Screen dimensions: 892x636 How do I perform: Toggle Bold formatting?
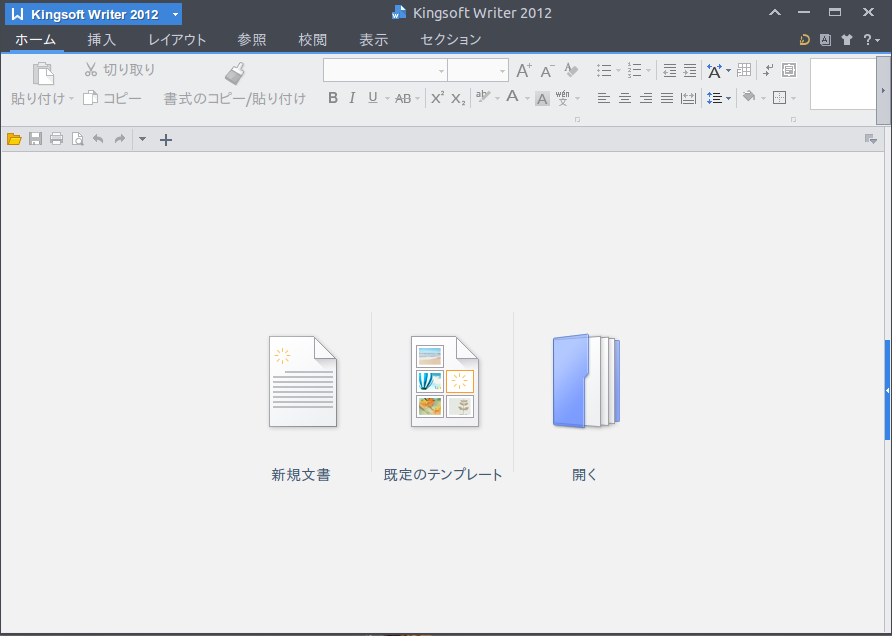pos(333,98)
